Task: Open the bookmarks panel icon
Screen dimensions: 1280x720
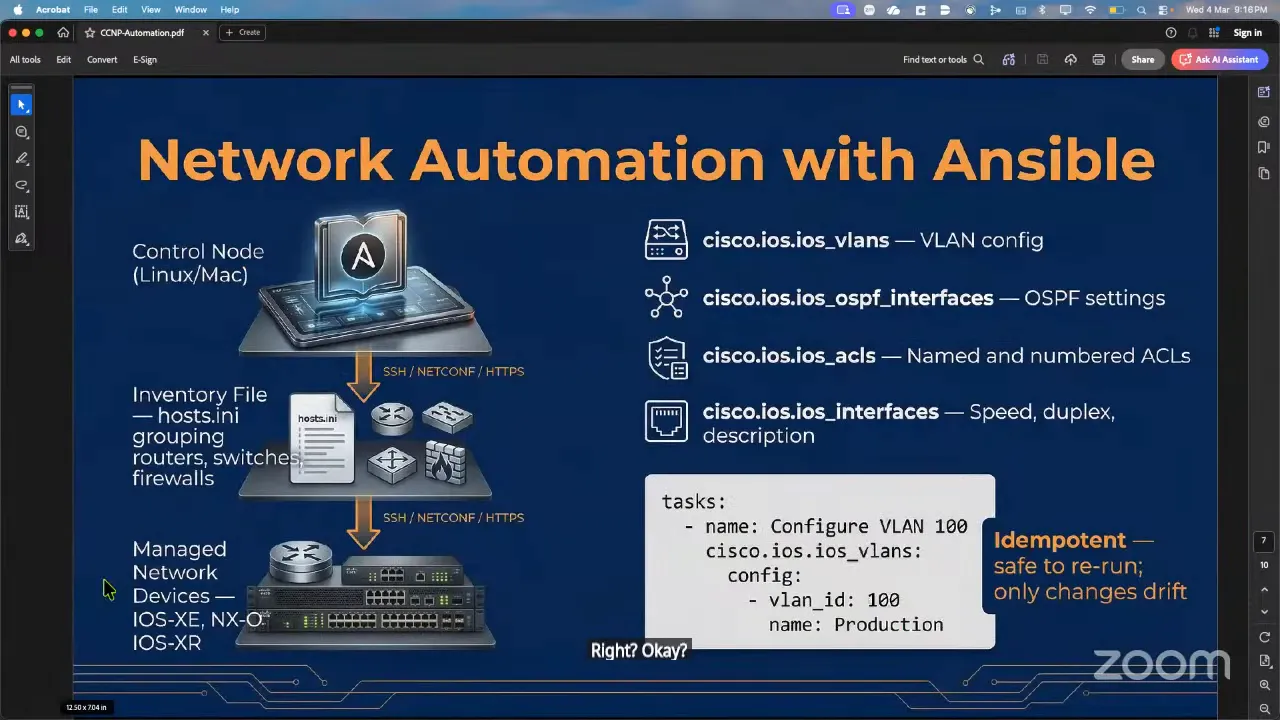Action: tap(1263, 146)
